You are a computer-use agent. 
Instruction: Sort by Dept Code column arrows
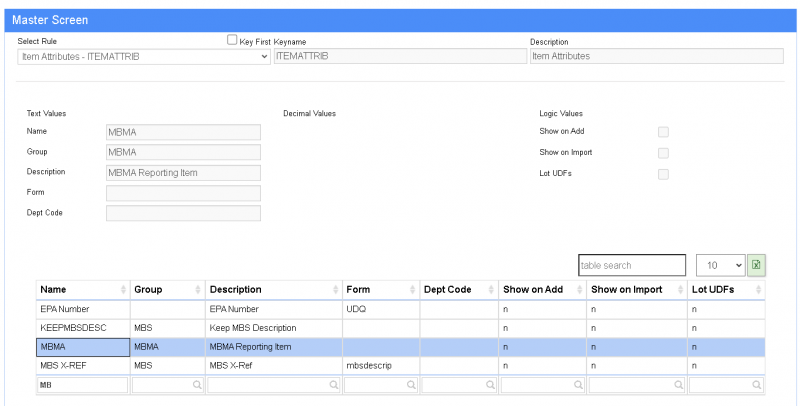click(490, 290)
